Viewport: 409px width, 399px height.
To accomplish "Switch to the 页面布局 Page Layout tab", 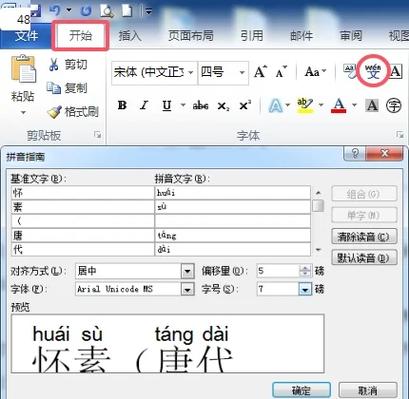I will click(191, 36).
